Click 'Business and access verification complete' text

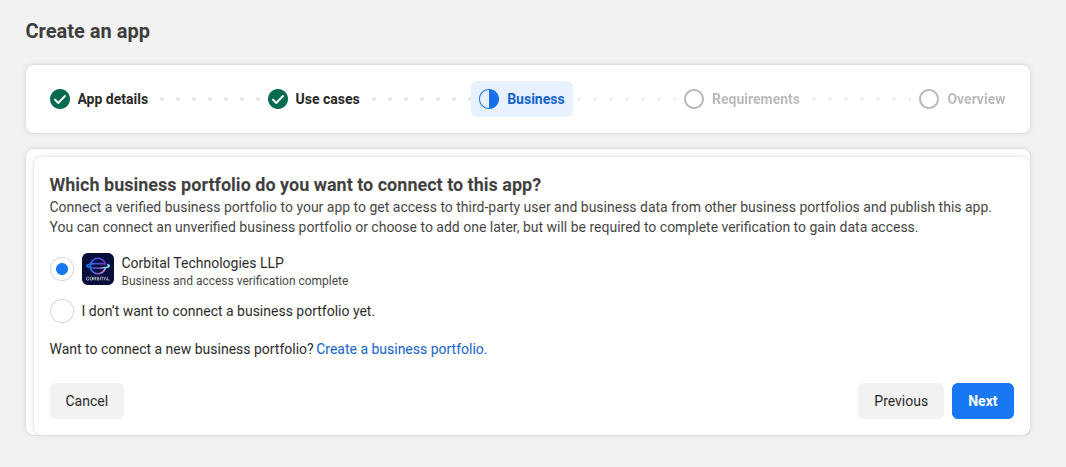pyautogui.click(x=235, y=280)
